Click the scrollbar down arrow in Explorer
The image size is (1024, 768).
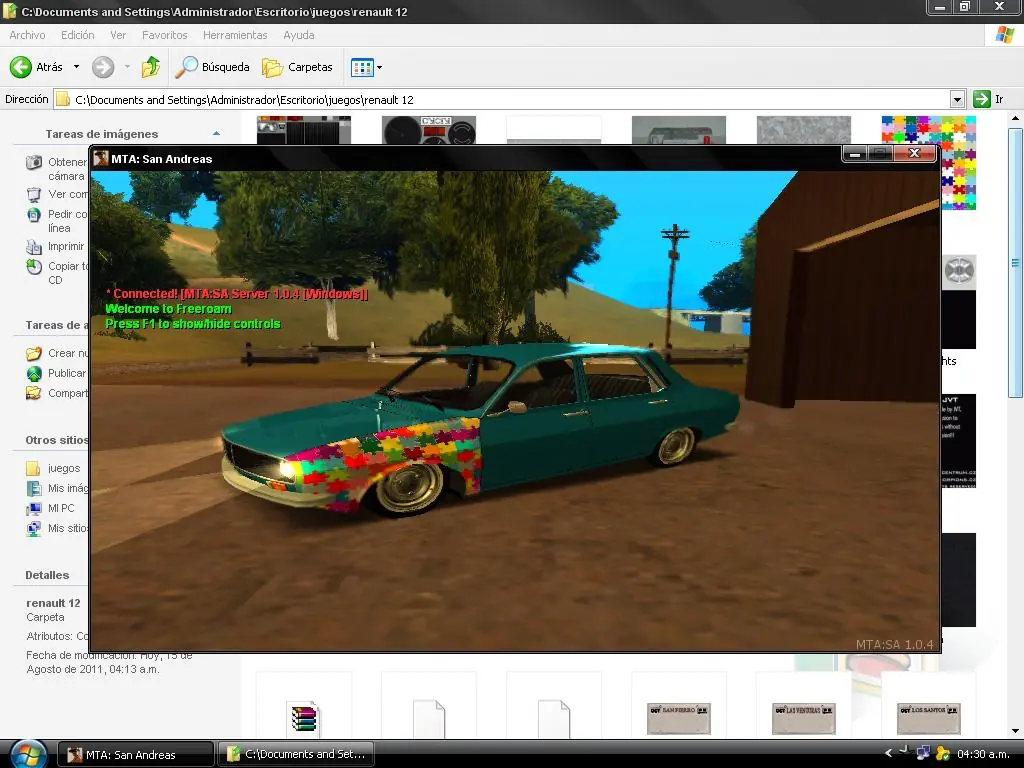(x=1015, y=731)
